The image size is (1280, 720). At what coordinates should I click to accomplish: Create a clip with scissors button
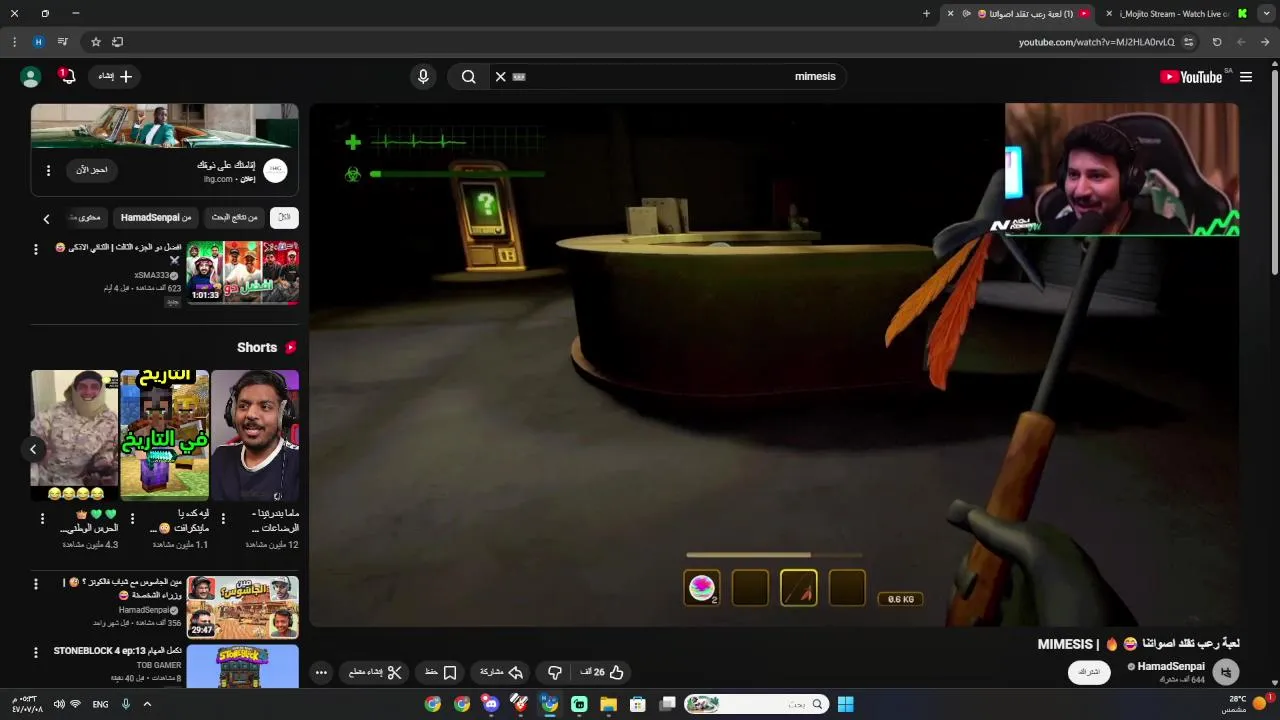(376, 672)
